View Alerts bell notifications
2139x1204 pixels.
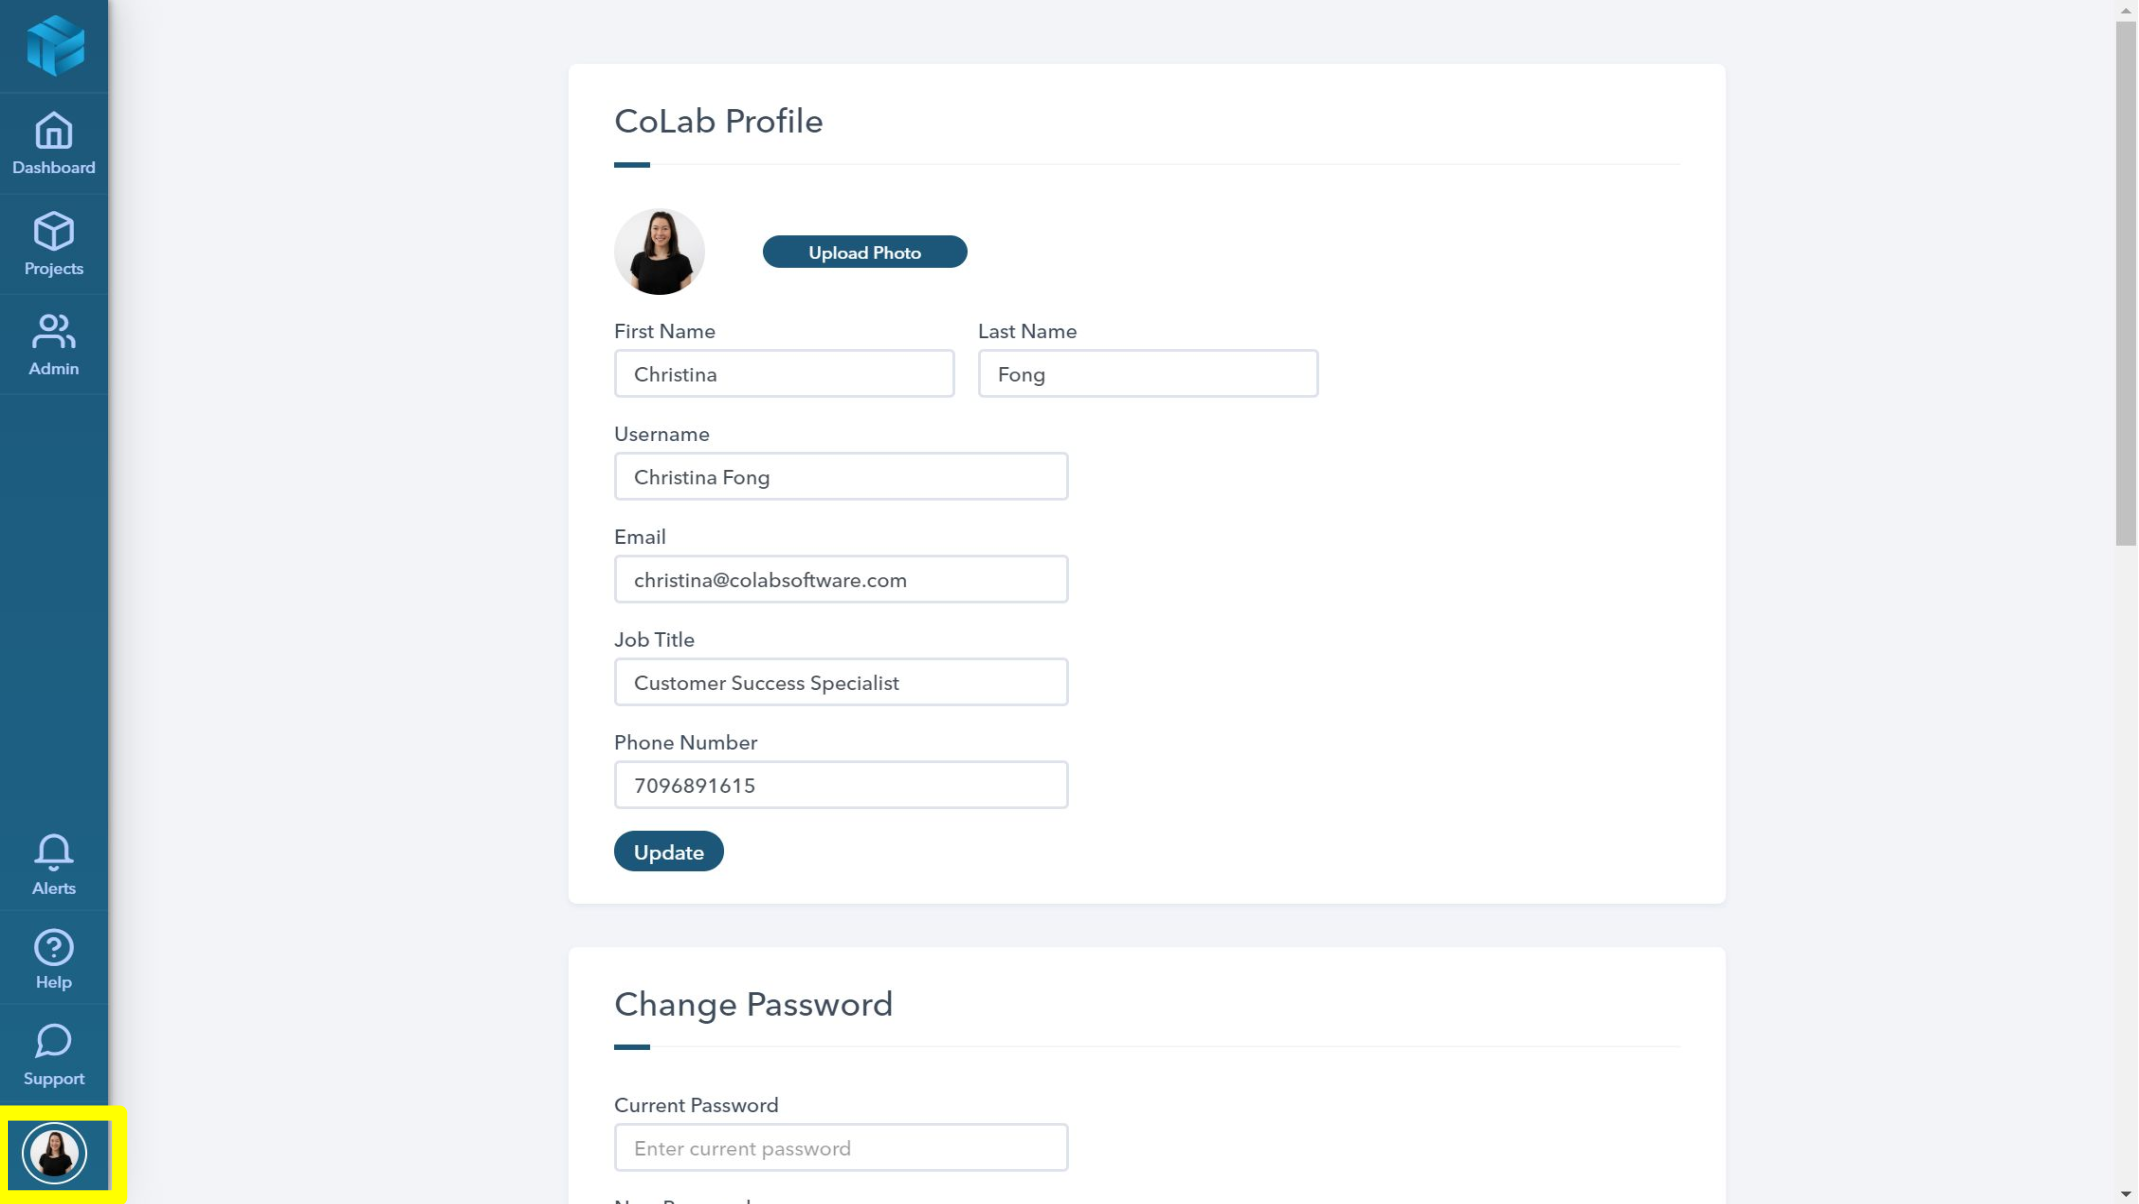pyautogui.click(x=54, y=864)
